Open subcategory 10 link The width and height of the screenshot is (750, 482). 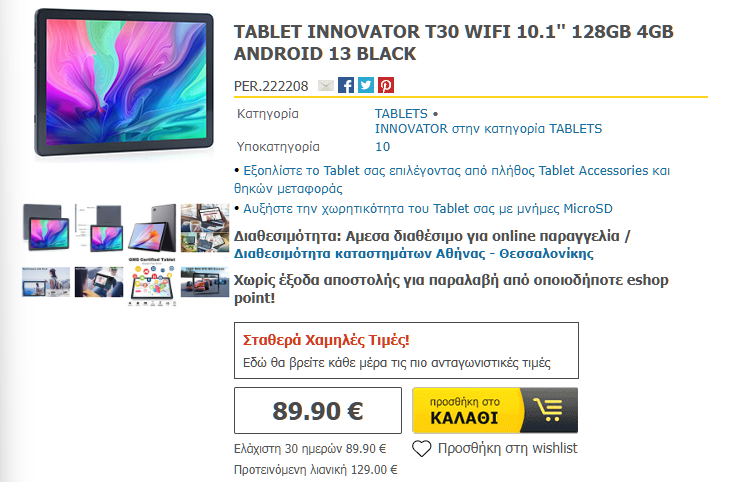point(382,147)
